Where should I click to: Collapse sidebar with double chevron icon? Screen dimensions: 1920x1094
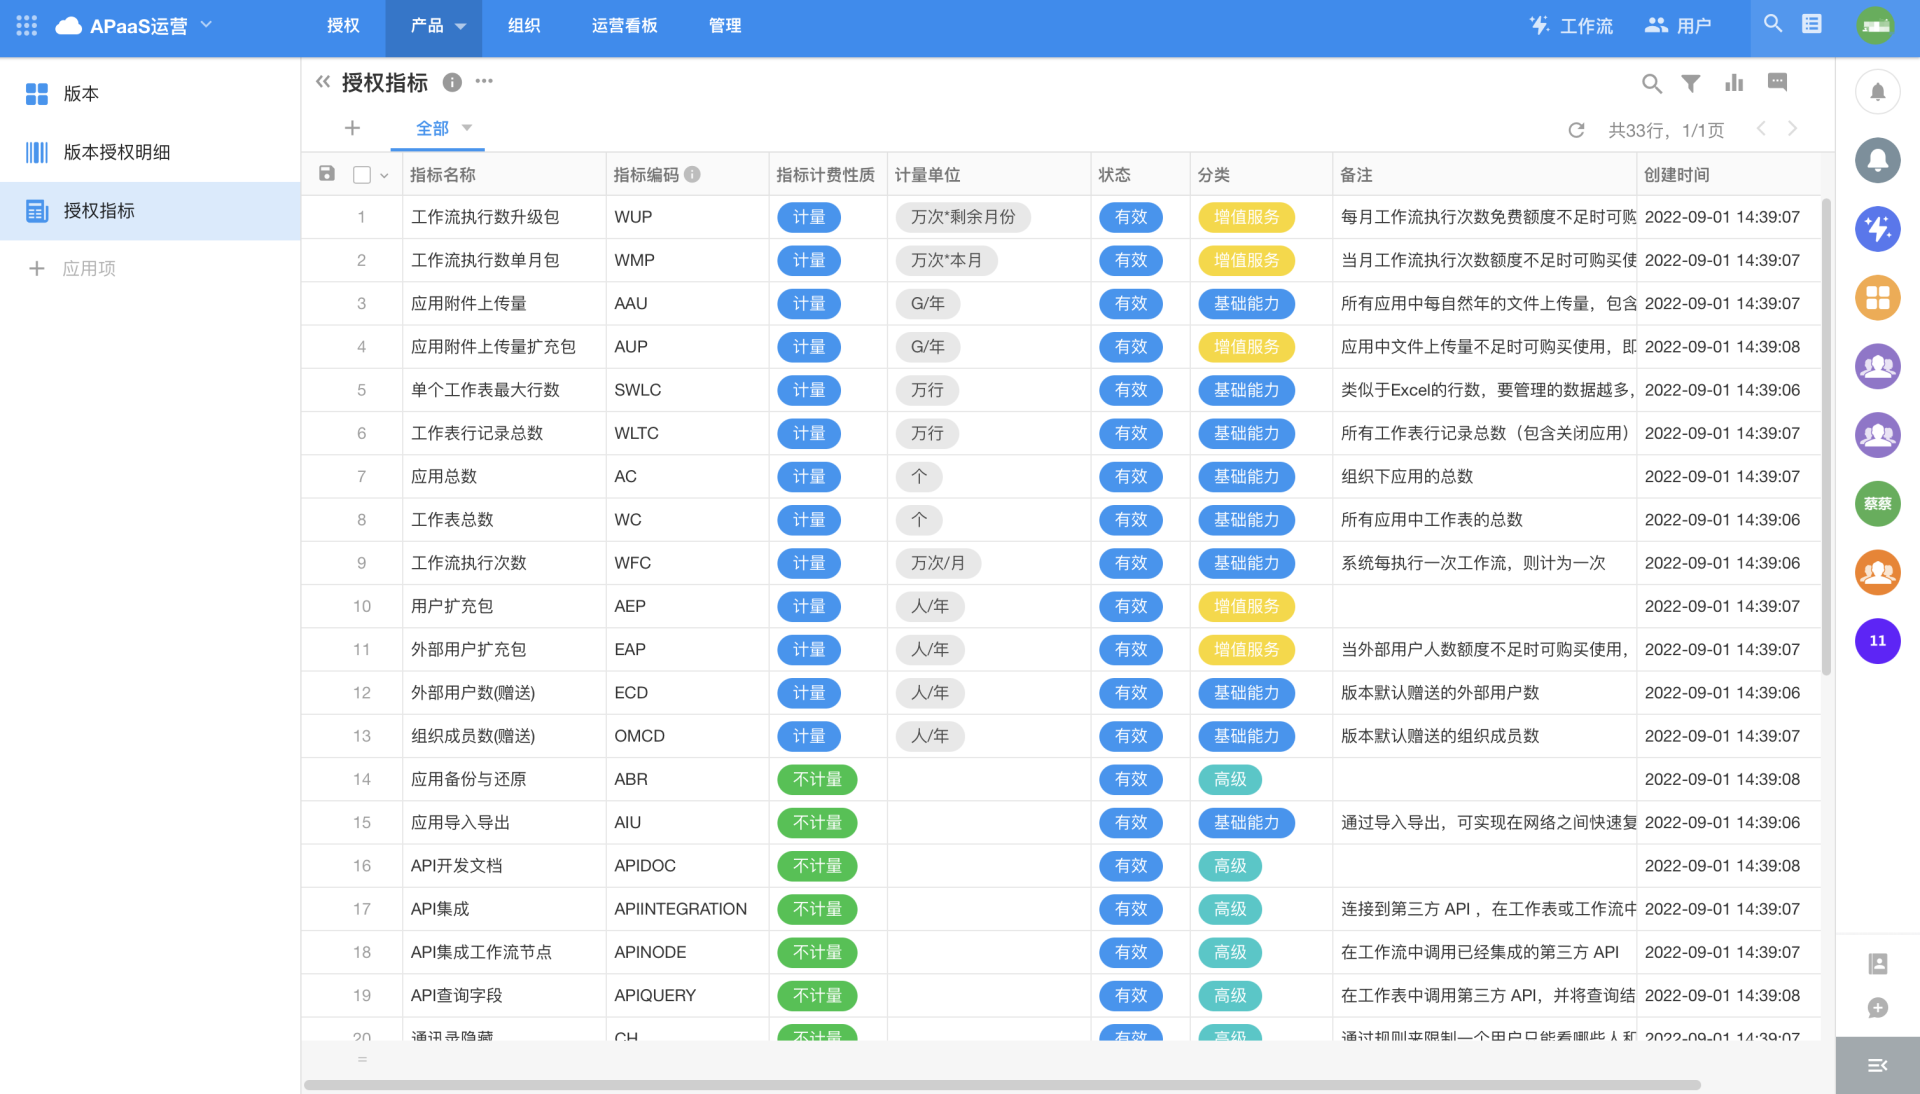point(322,82)
